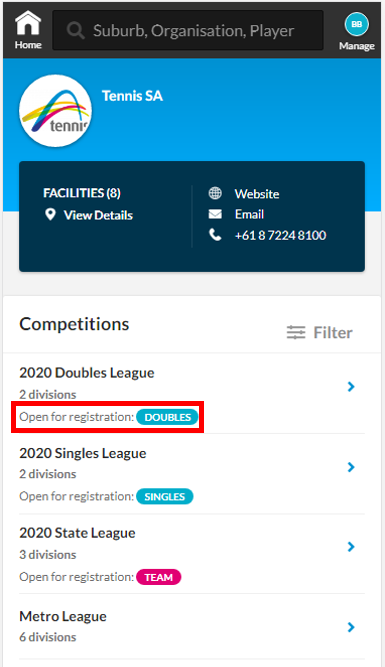Screen dimensions: 385x667
Task: Expand the 2020 Doubles League chevron
Action: click(351, 386)
